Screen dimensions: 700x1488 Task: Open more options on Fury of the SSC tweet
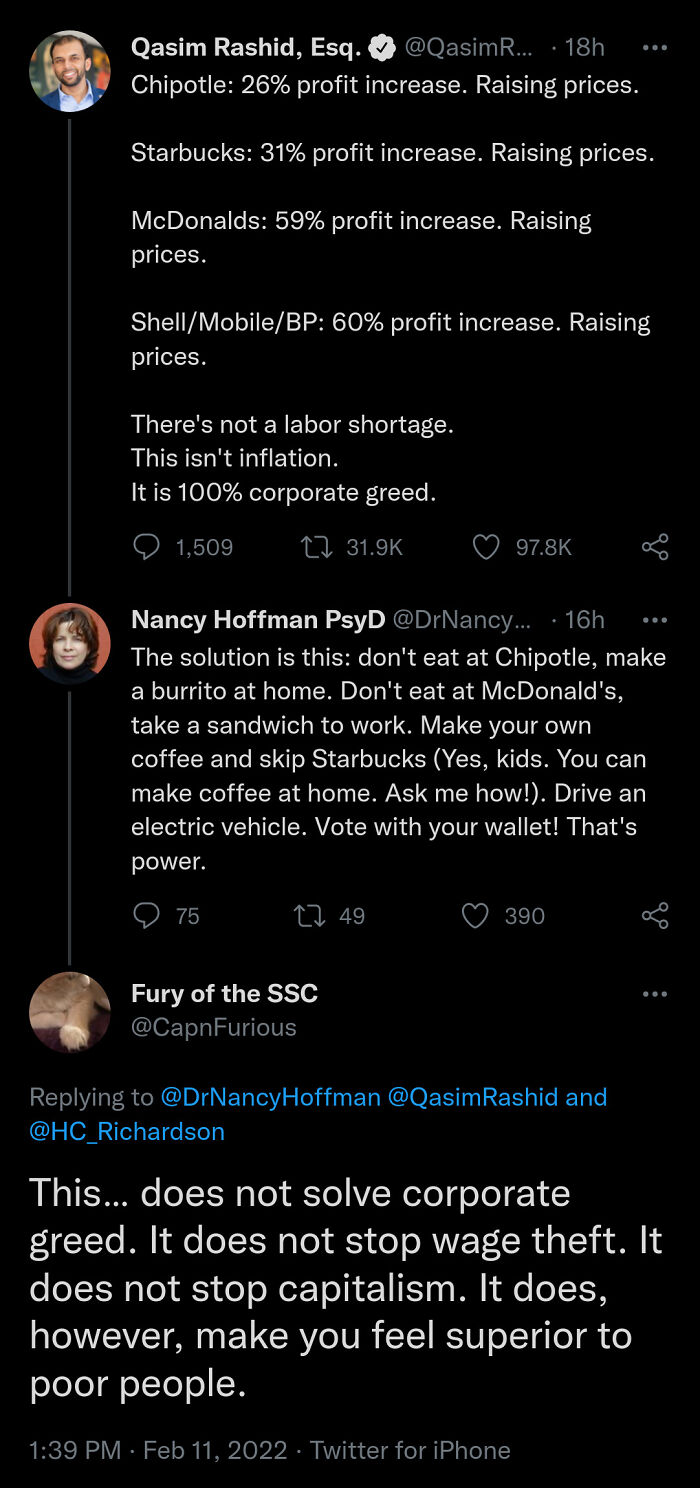click(x=655, y=994)
